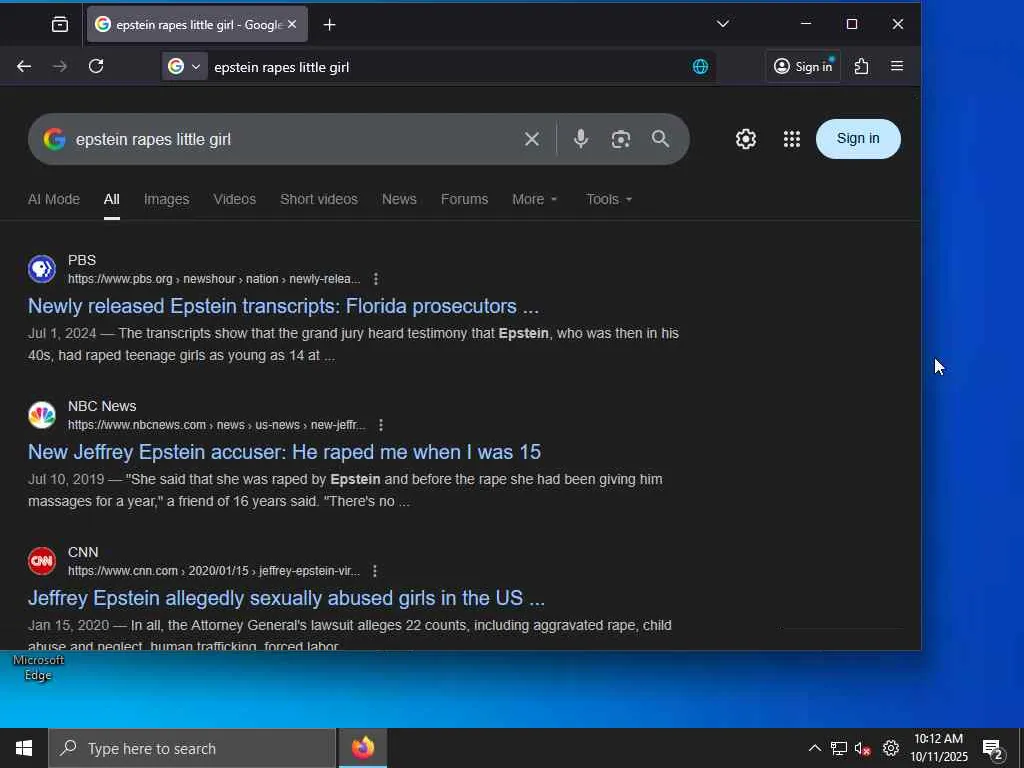Switch to the Images tab
Viewport: 1024px width, 768px height.
[x=167, y=199]
